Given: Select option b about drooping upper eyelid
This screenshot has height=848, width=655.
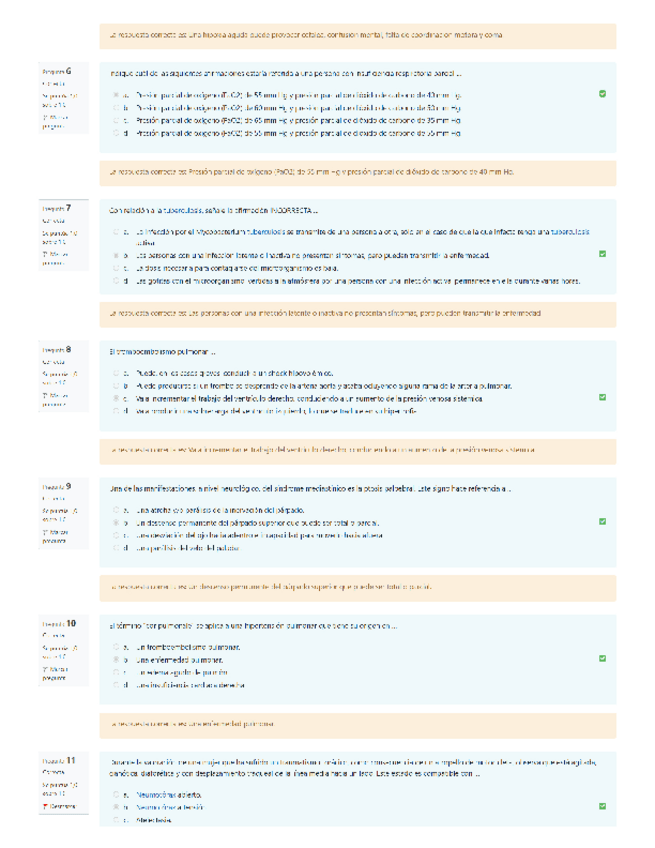Looking at the screenshot, I should pyautogui.click(x=116, y=523).
